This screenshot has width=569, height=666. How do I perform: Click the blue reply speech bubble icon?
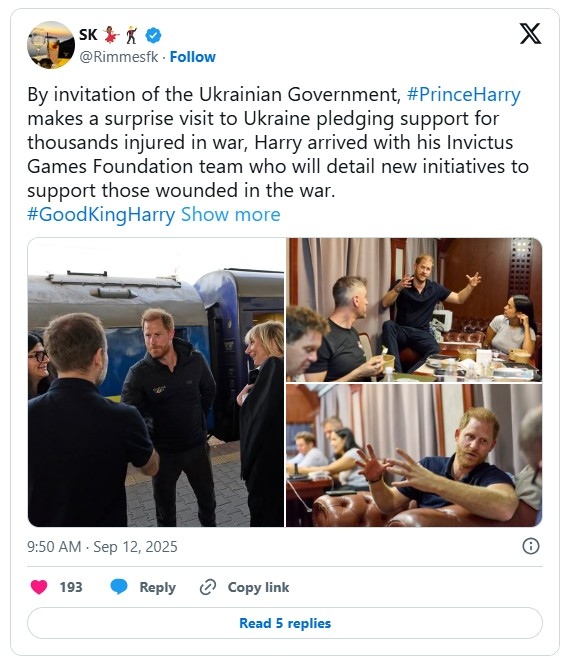[119, 587]
